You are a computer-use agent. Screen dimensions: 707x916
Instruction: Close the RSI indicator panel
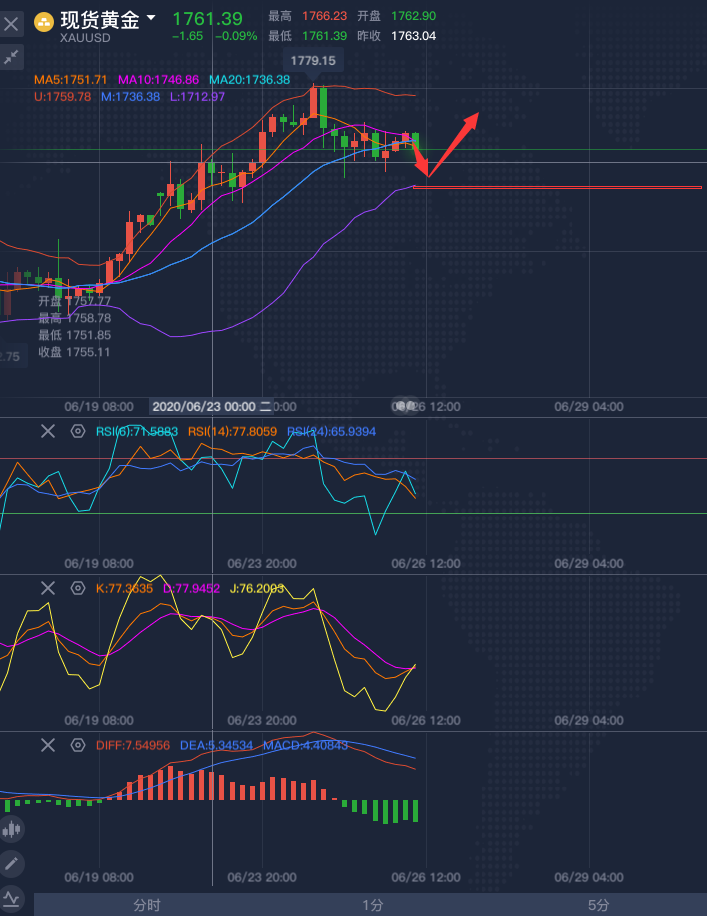tap(47, 431)
